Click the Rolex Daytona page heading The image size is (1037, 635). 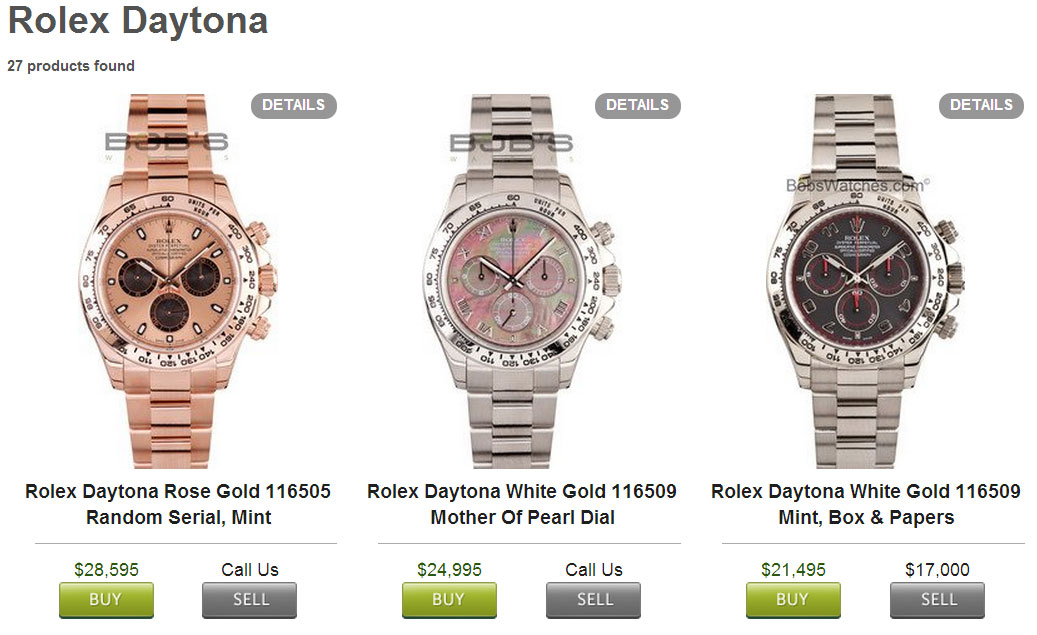(138, 21)
